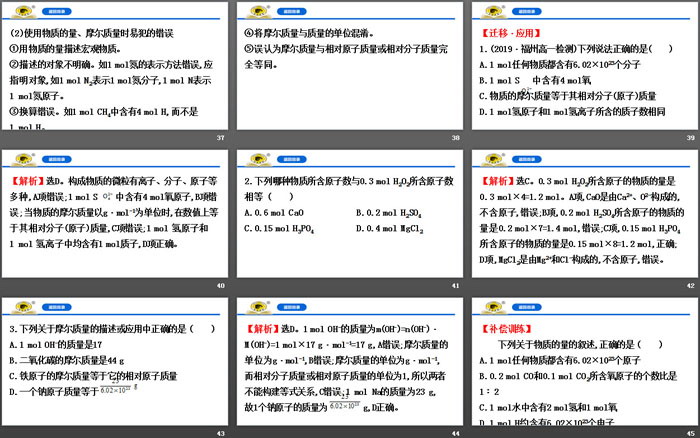This screenshot has width=700, height=438.
Task: Click red heading 【补偿训练】 on slide 45
Action: pyautogui.click(x=506, y=329)
